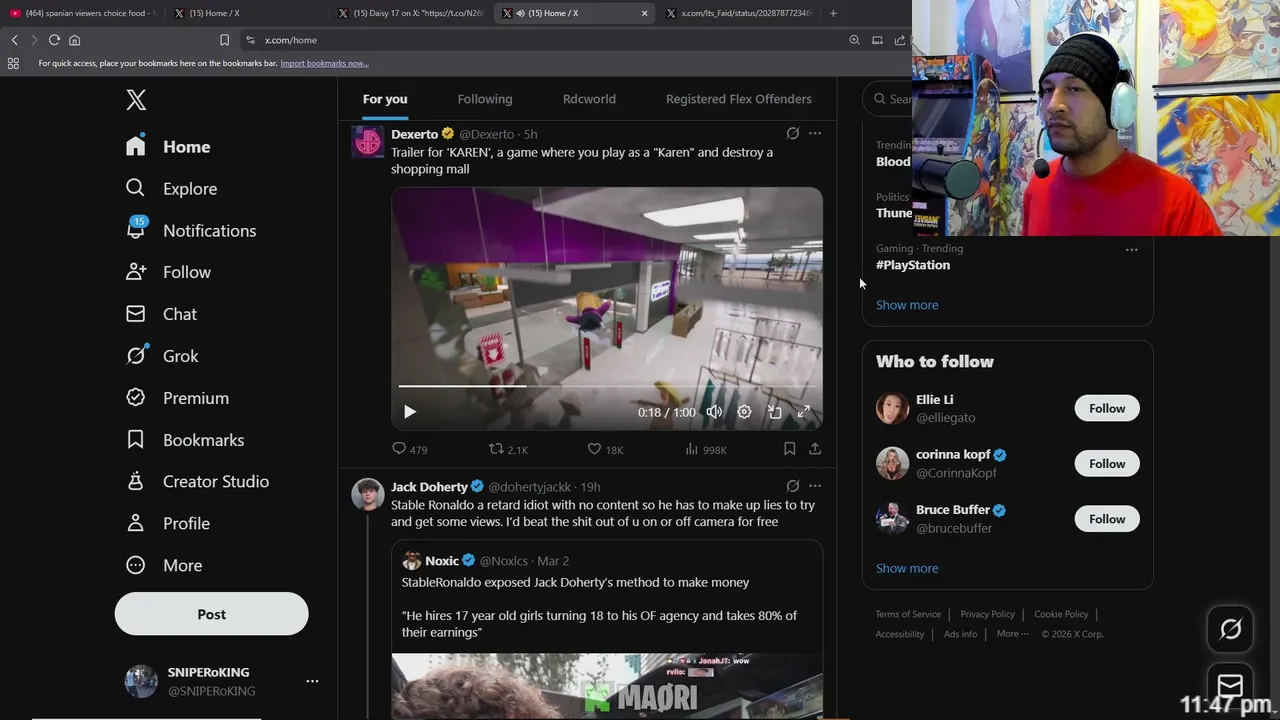The image size is (1280, 720).
Task: Seek on the video progress bar
Action: point(607,386)
